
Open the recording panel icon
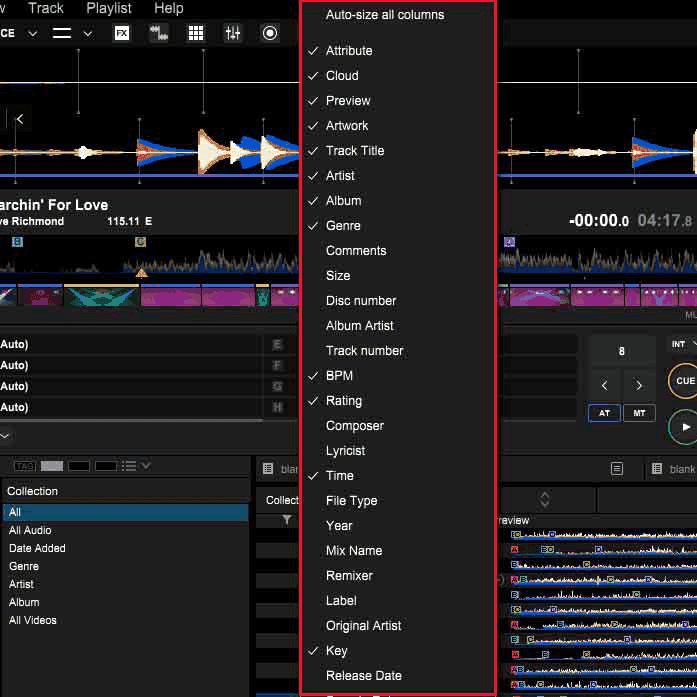click(270, 33)
